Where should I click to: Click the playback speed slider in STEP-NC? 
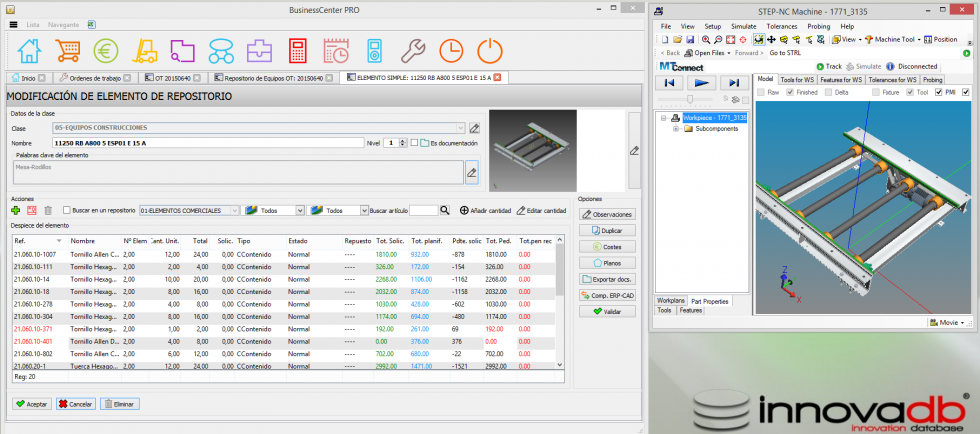click(689, 99)
